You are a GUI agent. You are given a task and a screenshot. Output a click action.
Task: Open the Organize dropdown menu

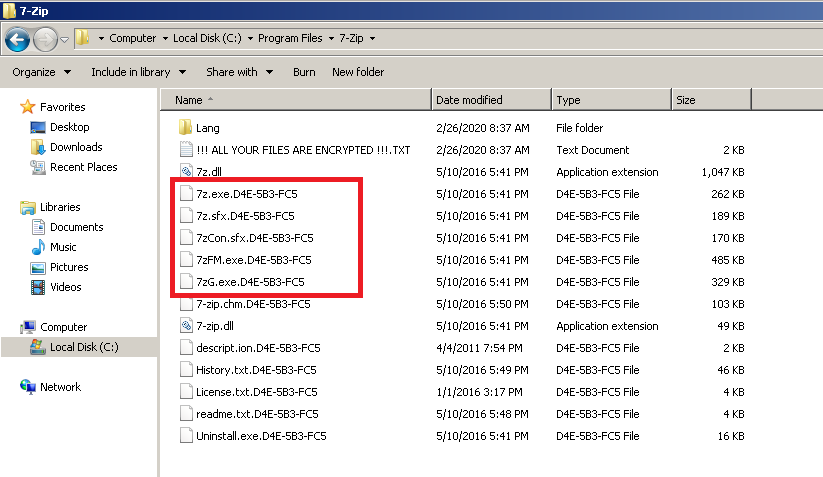[41, 72]
